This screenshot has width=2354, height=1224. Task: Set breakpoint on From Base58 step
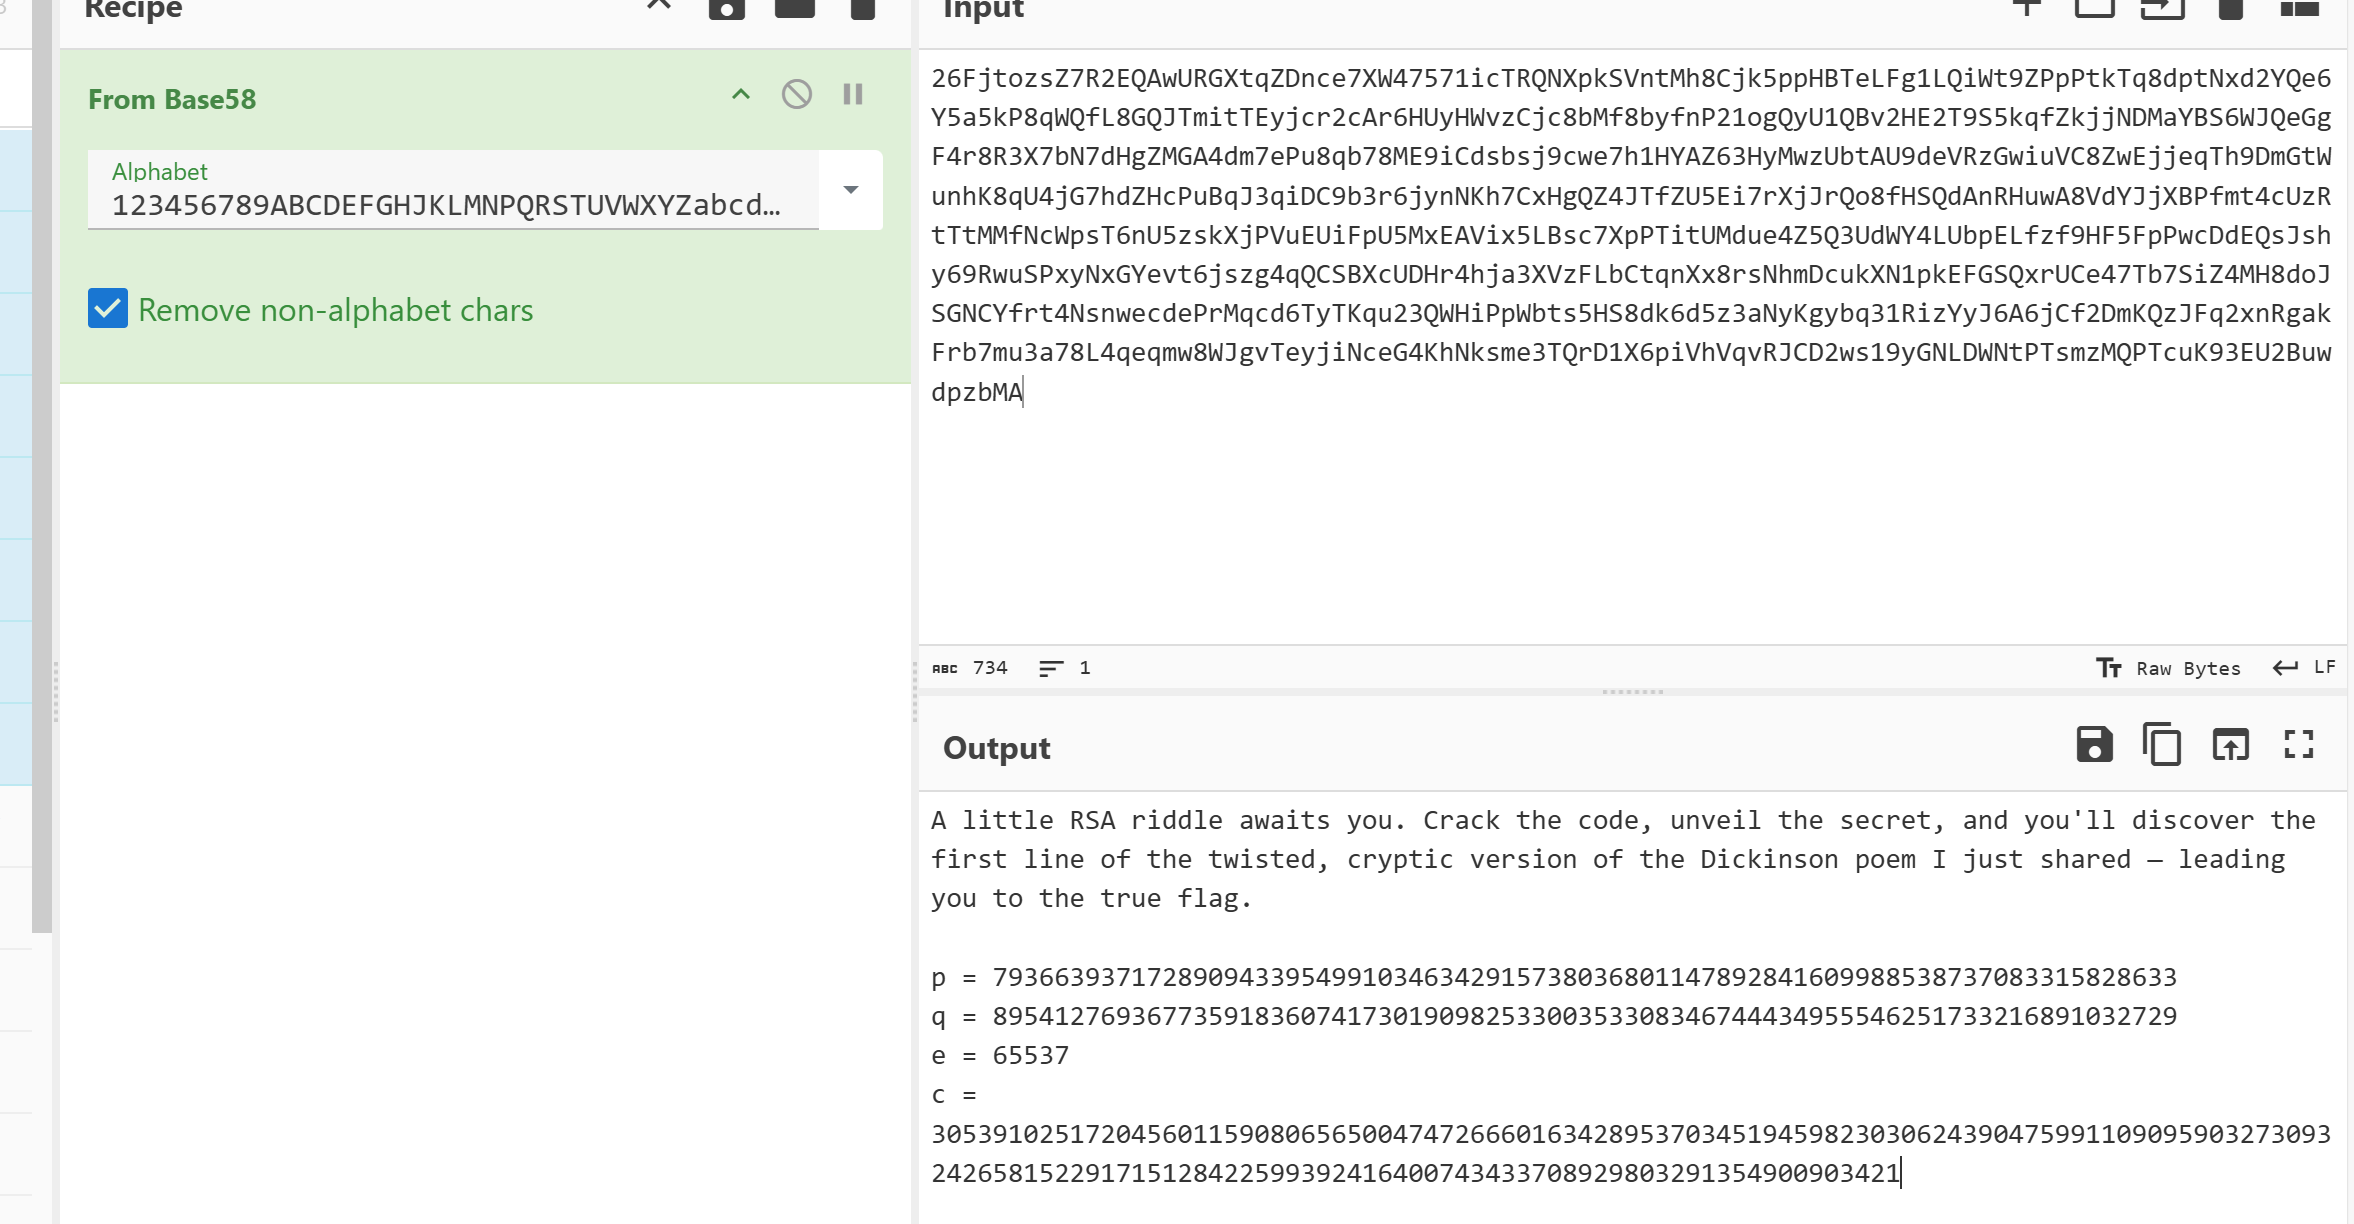pyautogui.click(x=853, y=95)
